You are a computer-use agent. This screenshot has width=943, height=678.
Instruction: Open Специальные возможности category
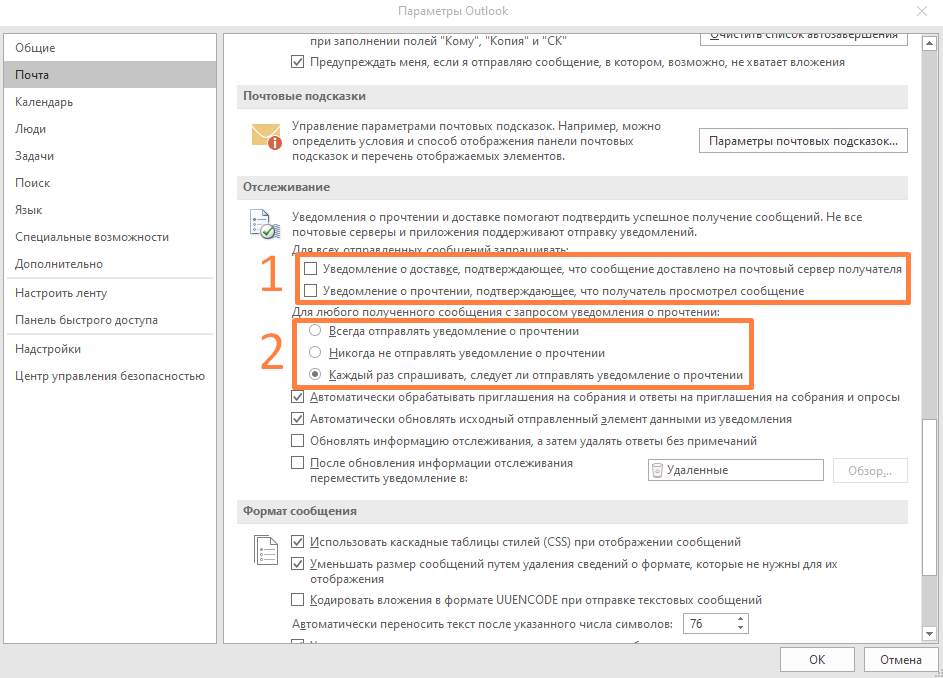click(x=110, y=237)
